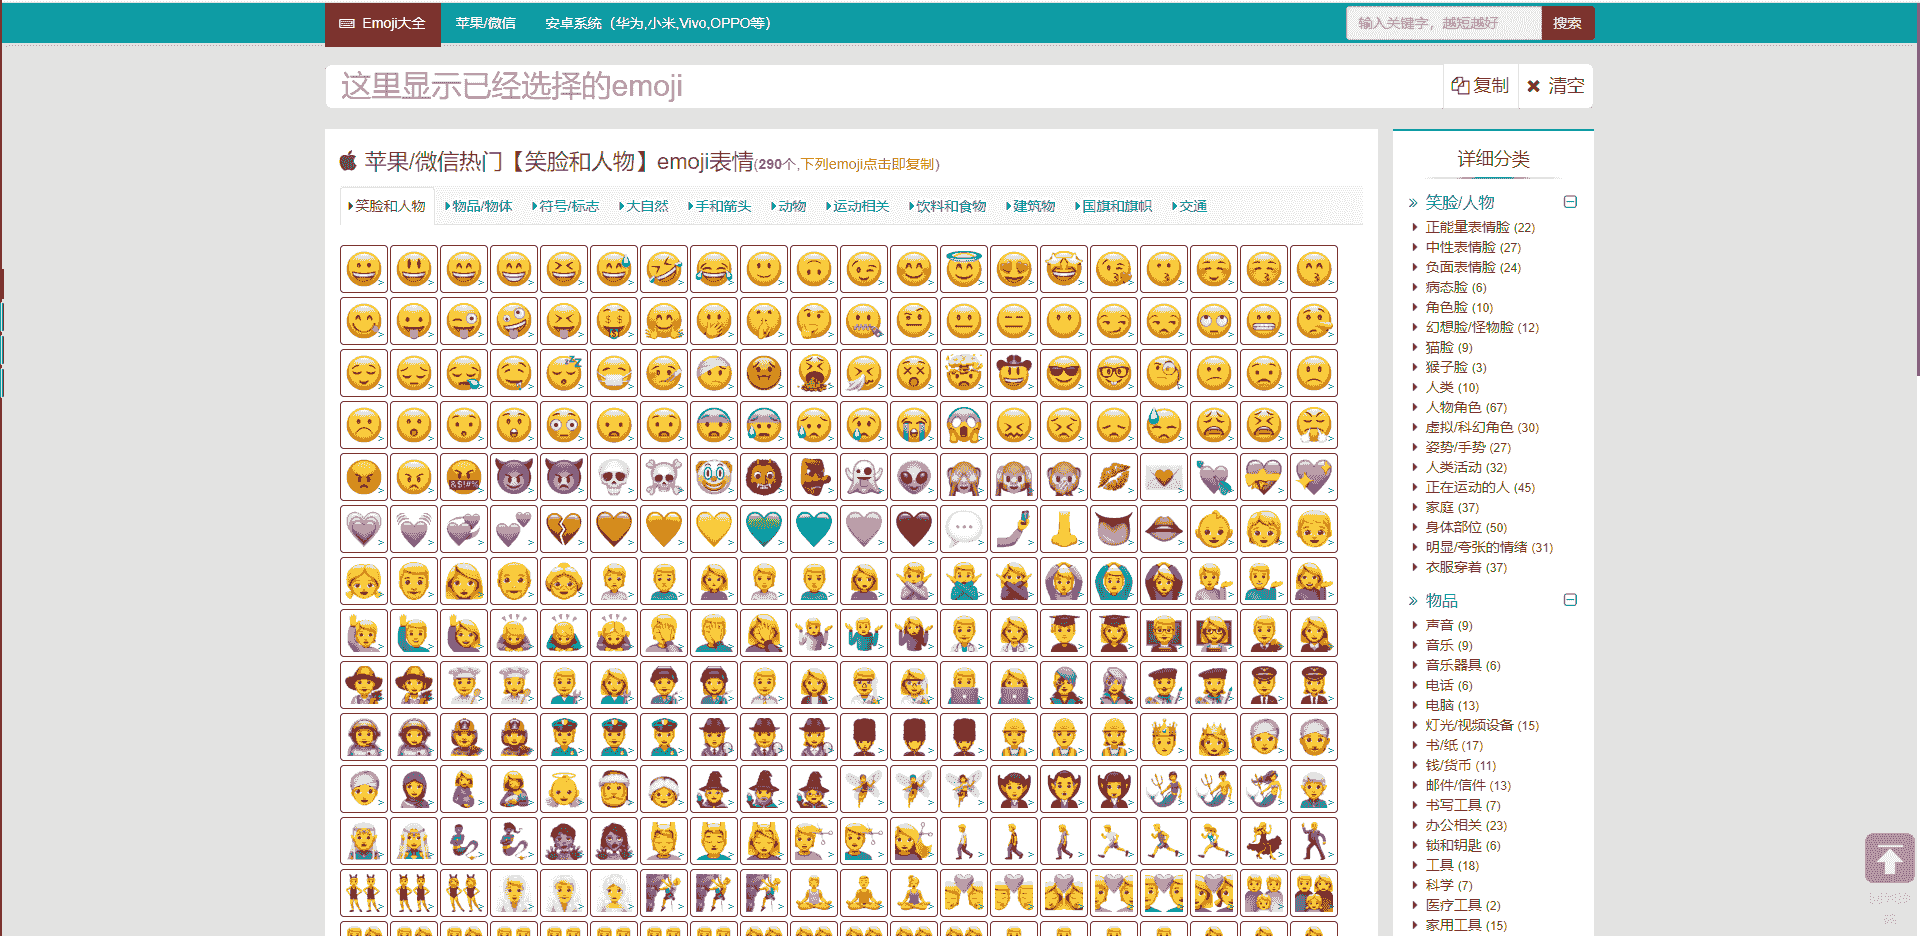Open the 饮料和食物 tab

point(949,206)
